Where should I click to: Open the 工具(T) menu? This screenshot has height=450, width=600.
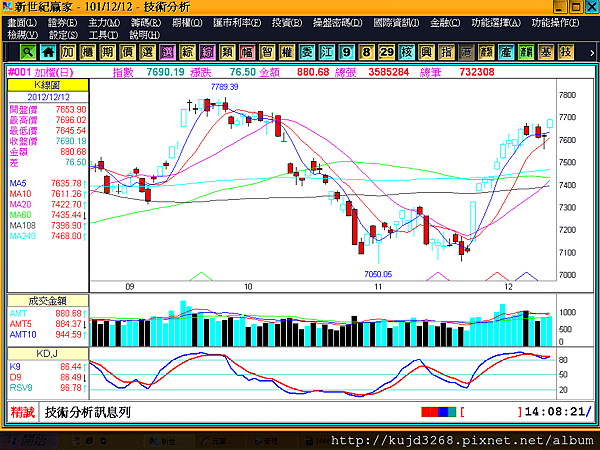(103, 35)
